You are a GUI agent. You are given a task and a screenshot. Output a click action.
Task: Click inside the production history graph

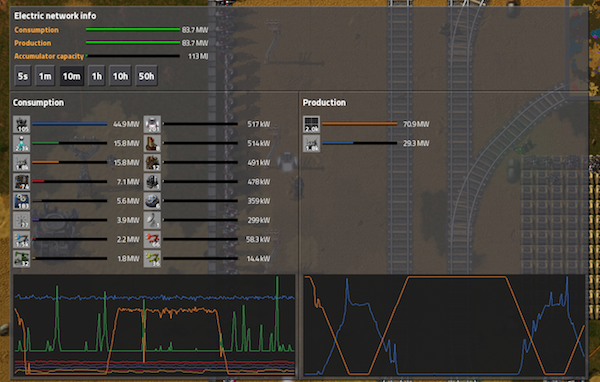pyautogui.click(x=445, y=325)
